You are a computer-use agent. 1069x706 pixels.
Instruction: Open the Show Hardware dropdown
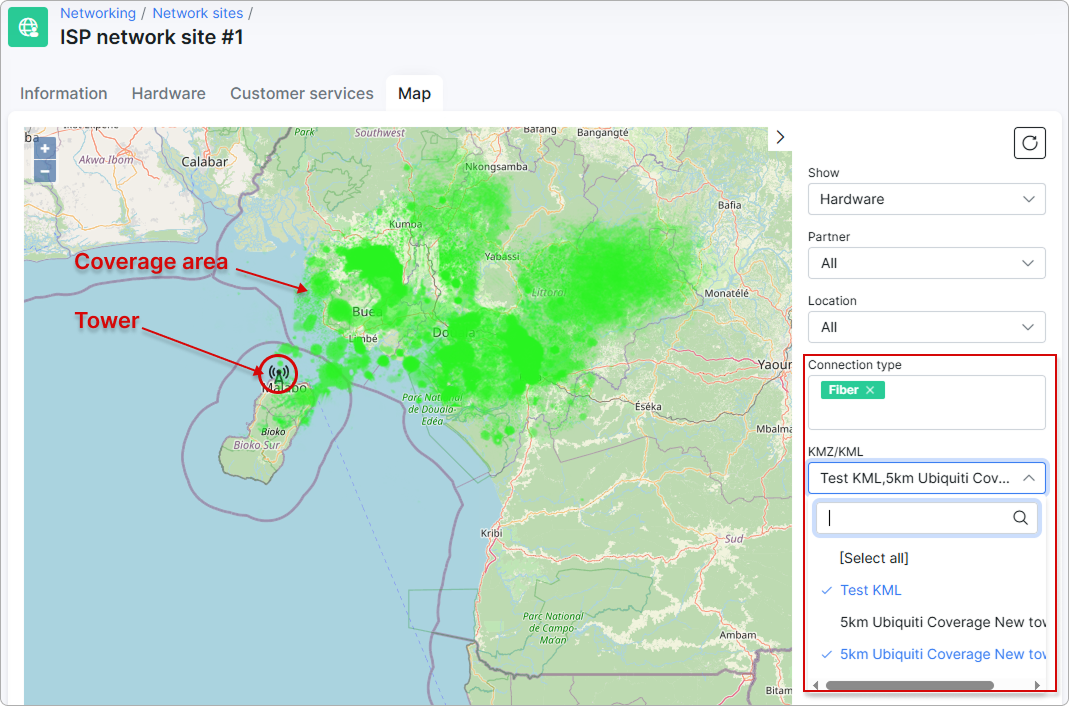click(927, 199)
